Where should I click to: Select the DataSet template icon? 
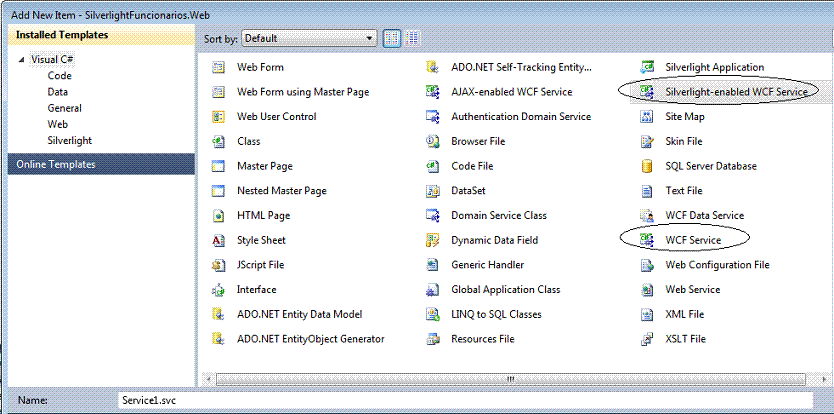pos(432,191)
